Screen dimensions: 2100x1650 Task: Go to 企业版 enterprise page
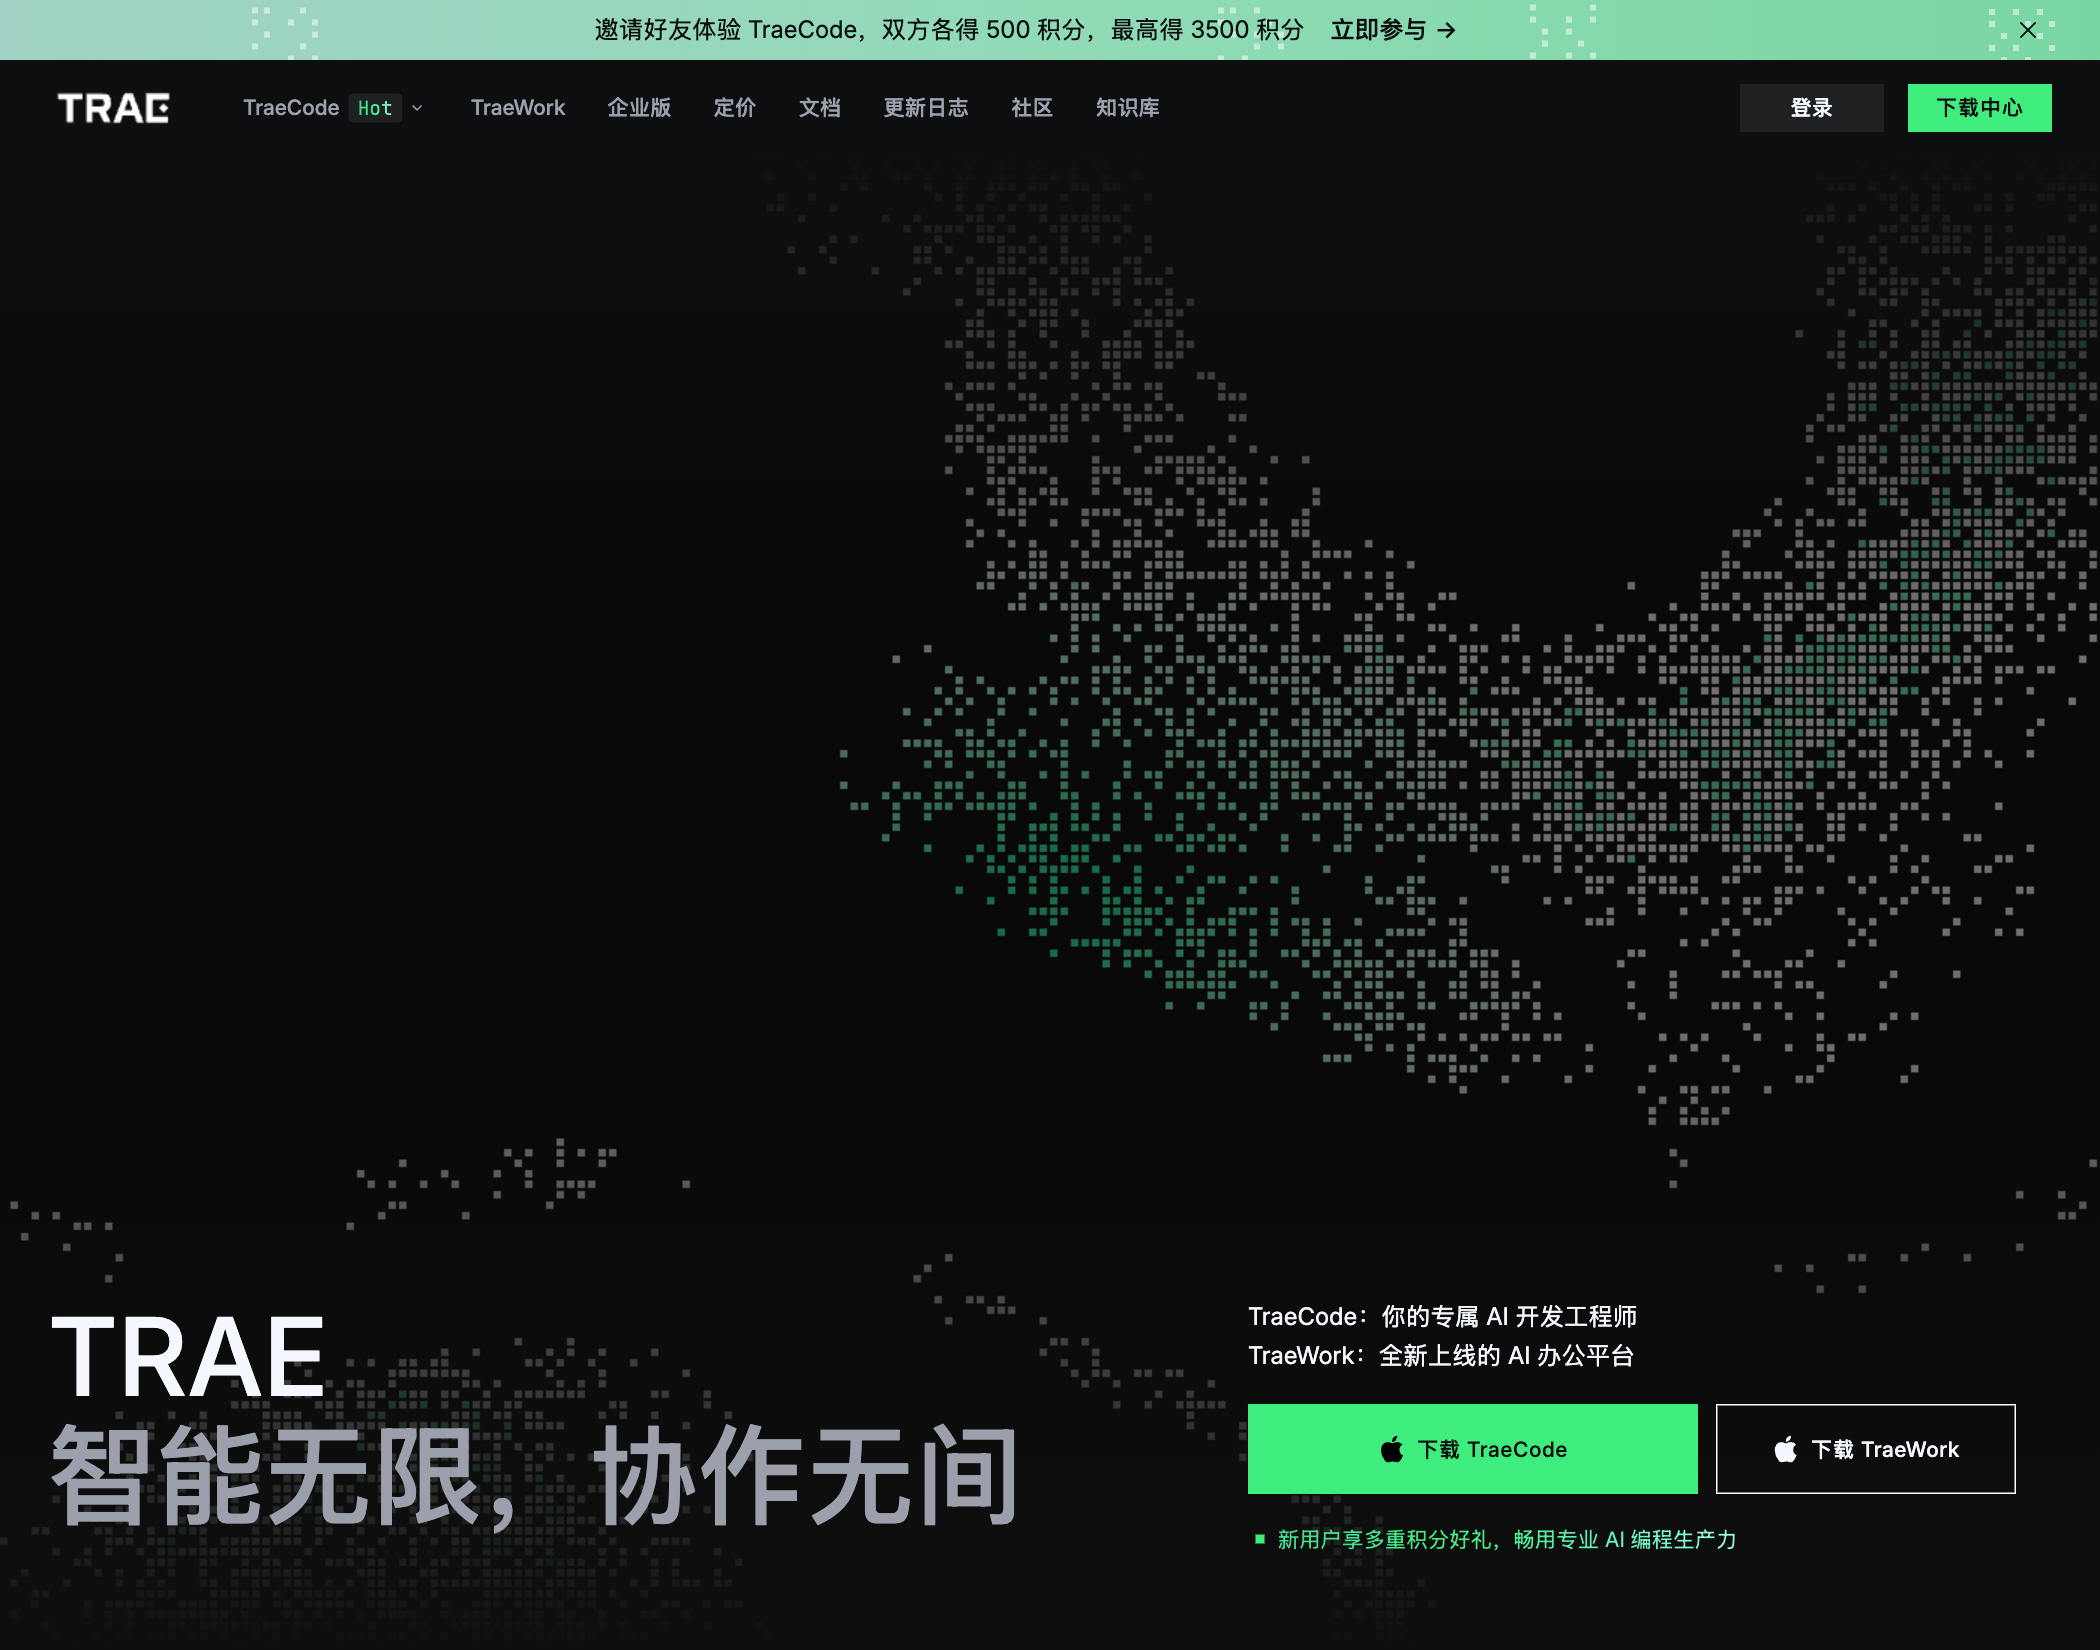point(639,108)
